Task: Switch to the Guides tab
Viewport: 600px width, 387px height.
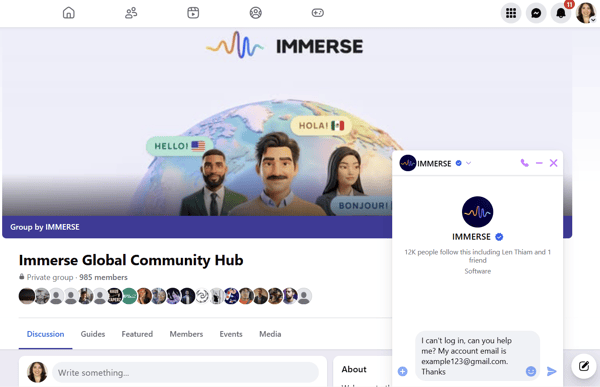Action: tap(93, 334)
